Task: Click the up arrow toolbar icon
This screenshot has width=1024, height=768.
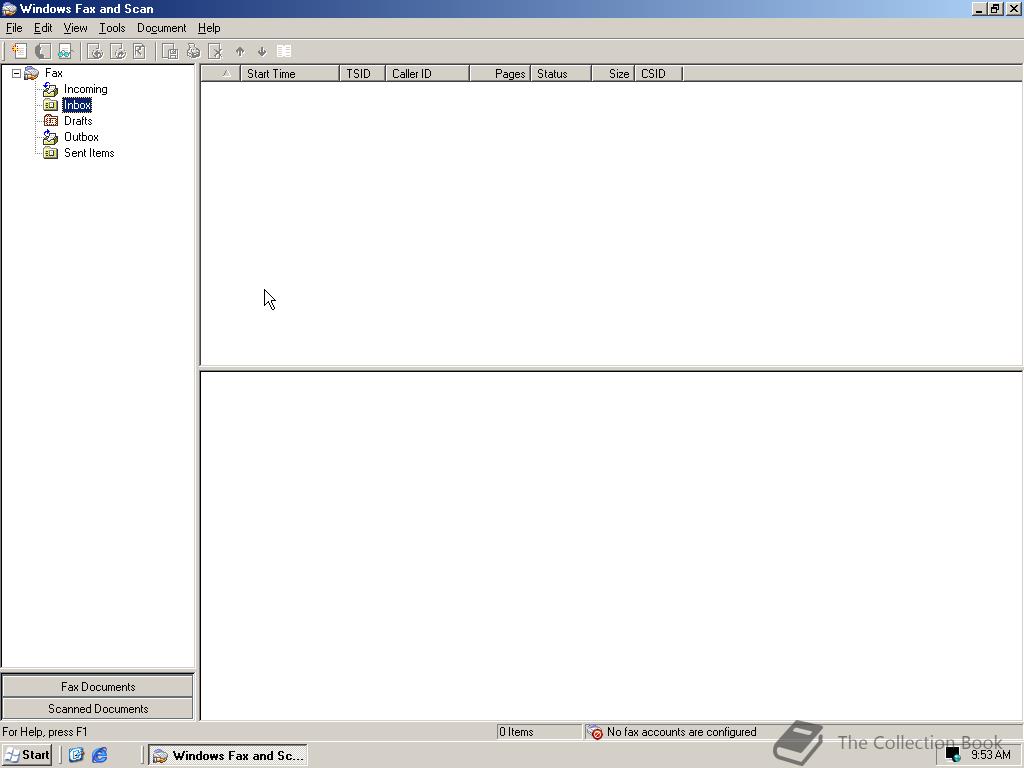Action: [x=240, y=51]
